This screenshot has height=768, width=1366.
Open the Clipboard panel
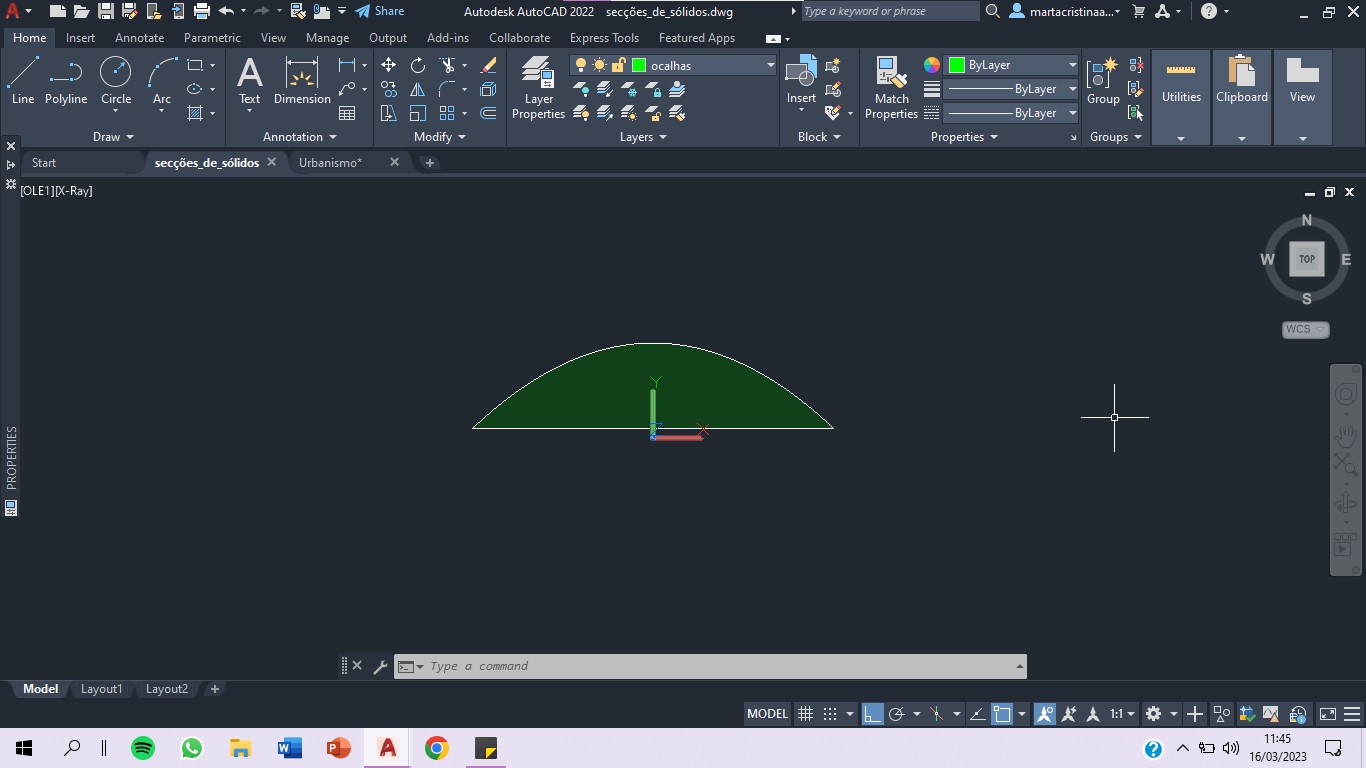point(1242,97)
